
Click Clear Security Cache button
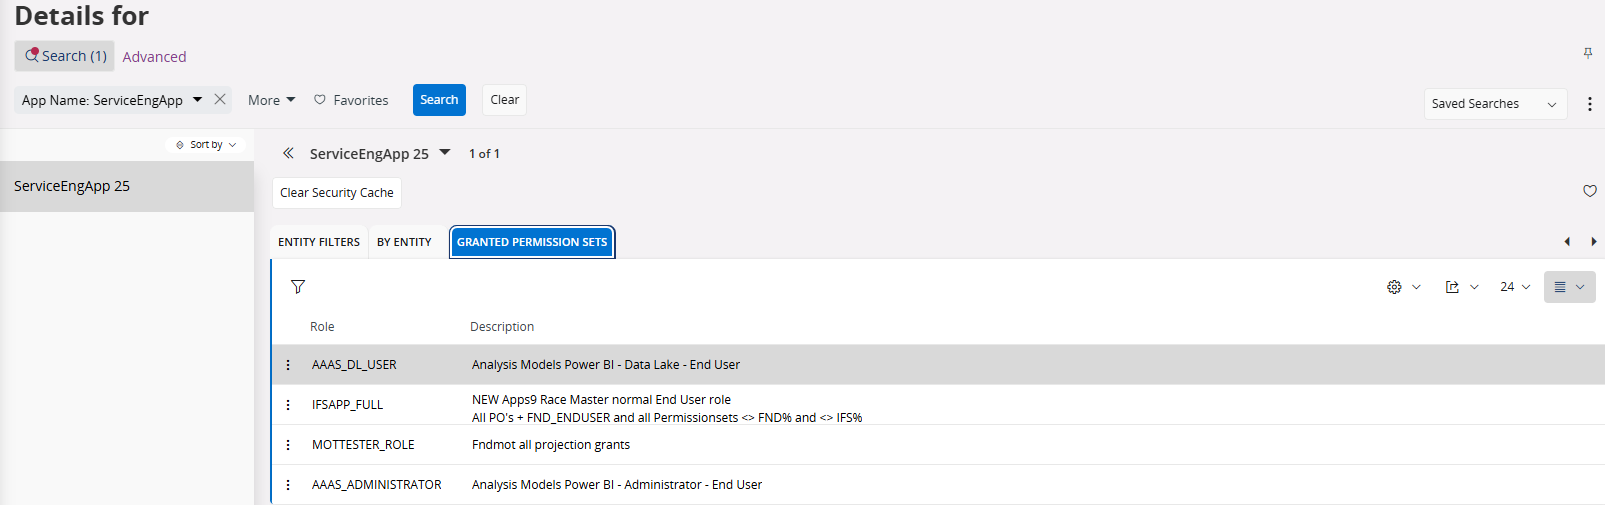[x=337, y=193]
